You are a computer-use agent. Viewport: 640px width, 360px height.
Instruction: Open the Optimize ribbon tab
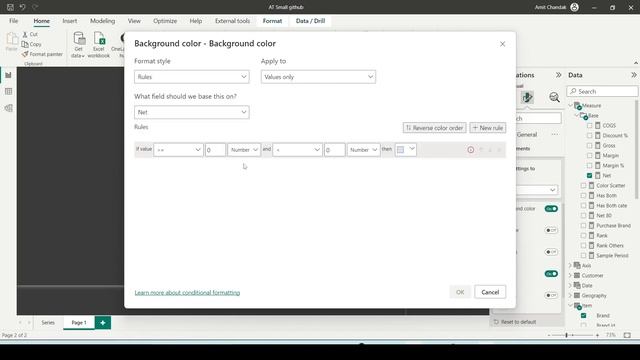click(165, 21)
